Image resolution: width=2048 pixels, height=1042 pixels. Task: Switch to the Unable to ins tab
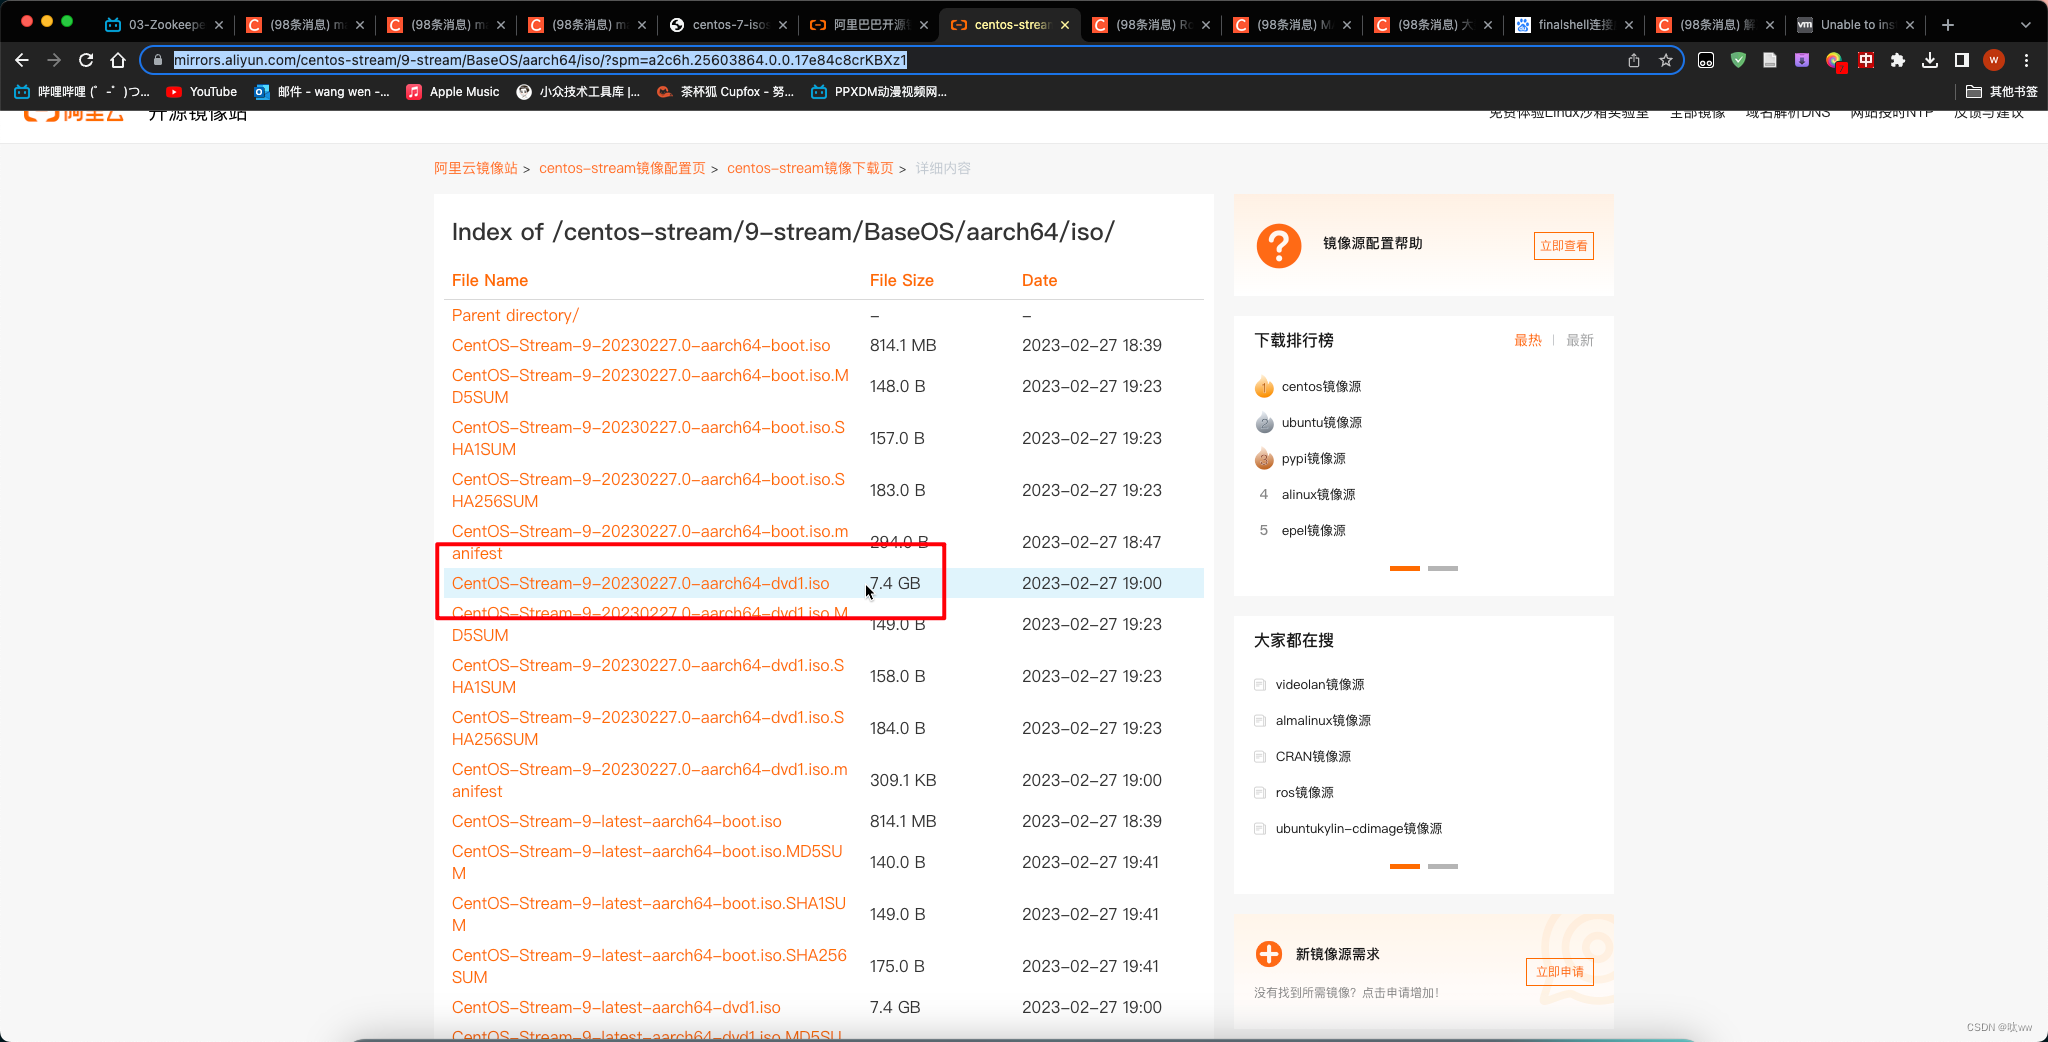[1855, 25]
